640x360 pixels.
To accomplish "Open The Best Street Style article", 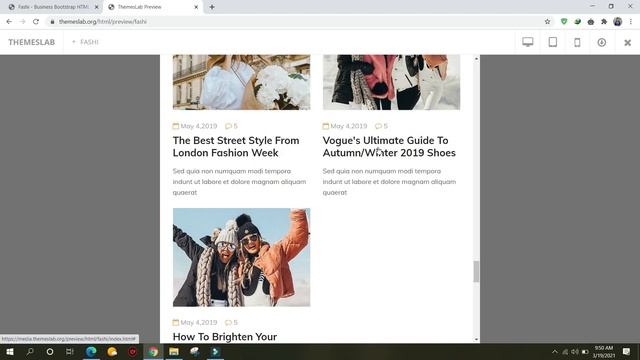I will 236,147.
